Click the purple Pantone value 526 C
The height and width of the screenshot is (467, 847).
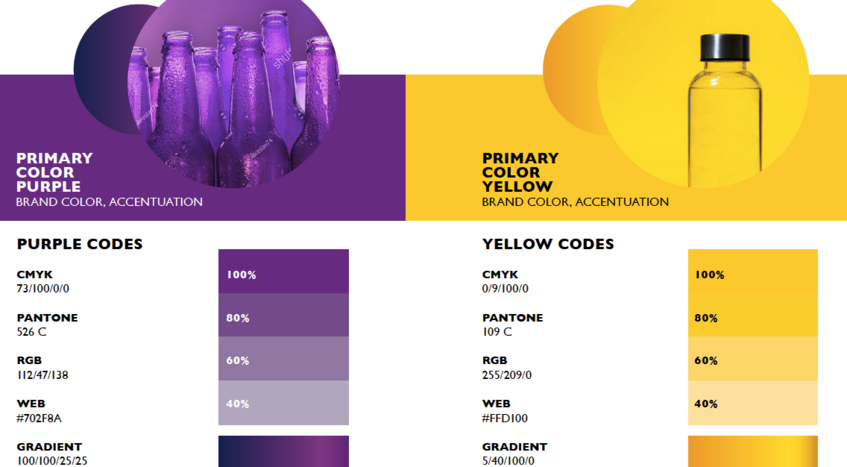(x=31, y=331)
